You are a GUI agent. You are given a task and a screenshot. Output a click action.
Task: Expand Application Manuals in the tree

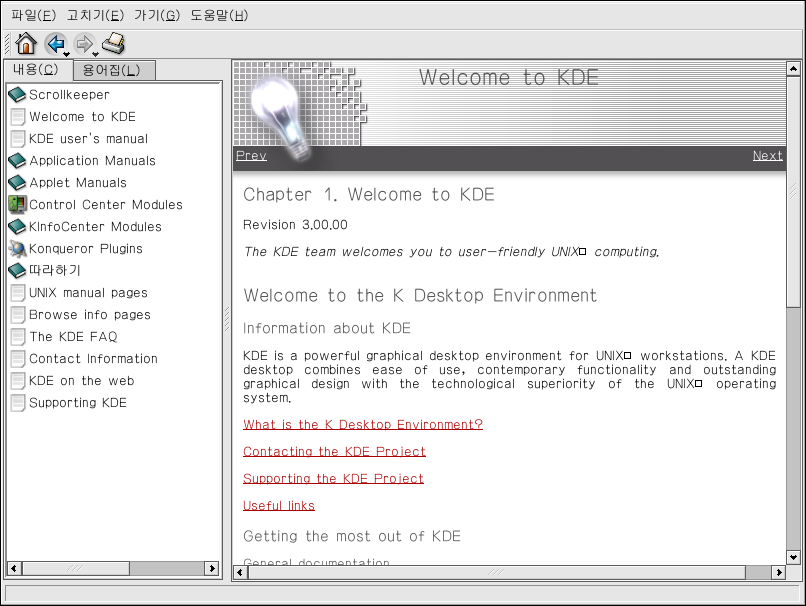92,161
